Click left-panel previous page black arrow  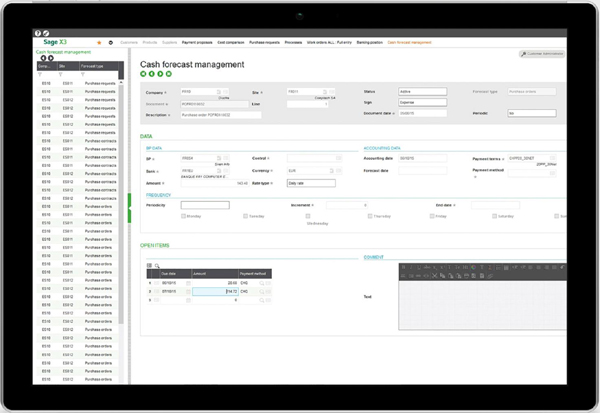tap(43, 58)
